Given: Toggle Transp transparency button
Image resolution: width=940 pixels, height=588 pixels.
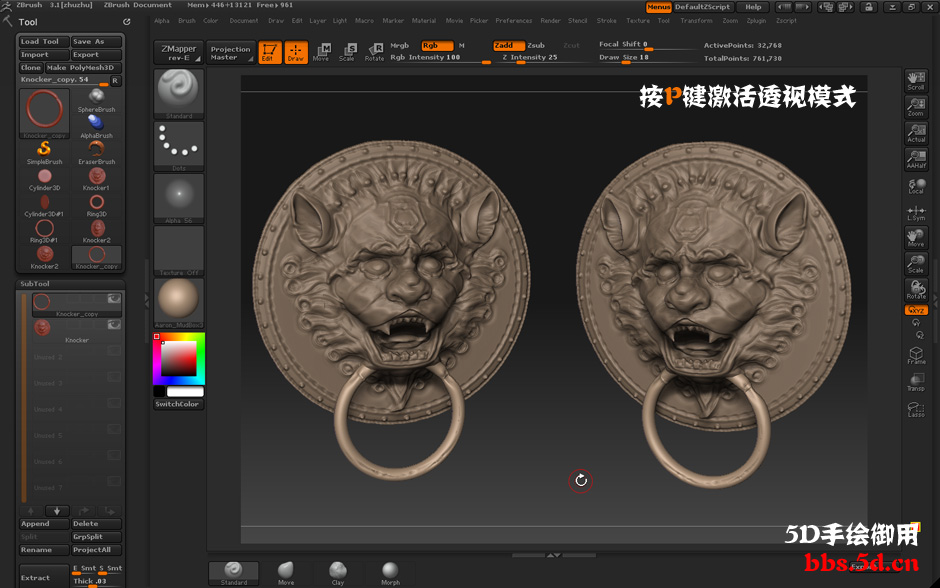Looking at the screenshot, I should coord(915,382).
